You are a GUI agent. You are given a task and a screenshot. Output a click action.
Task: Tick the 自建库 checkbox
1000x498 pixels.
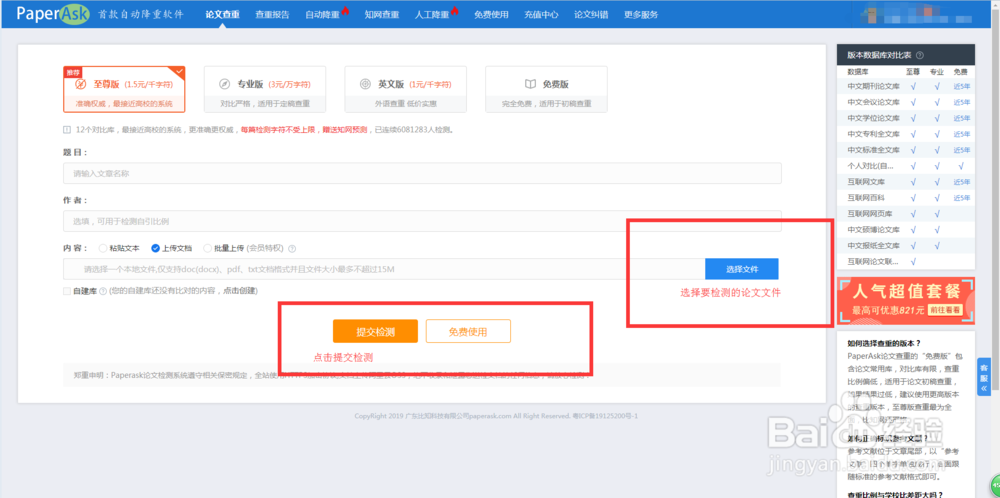point(67,291)
